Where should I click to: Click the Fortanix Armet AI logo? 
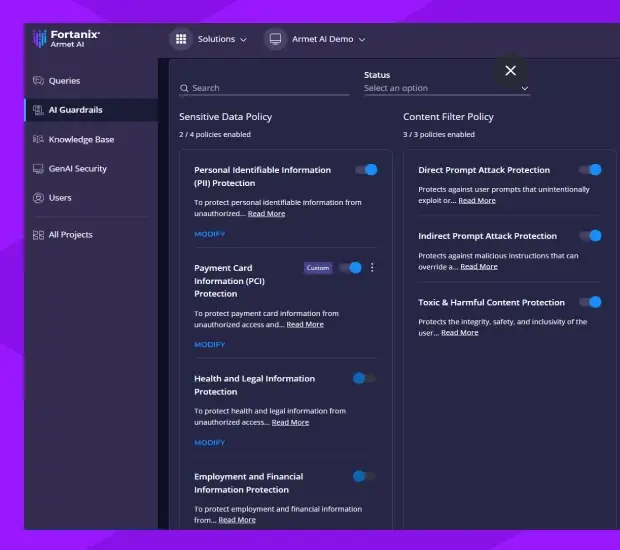click(66, 38)
